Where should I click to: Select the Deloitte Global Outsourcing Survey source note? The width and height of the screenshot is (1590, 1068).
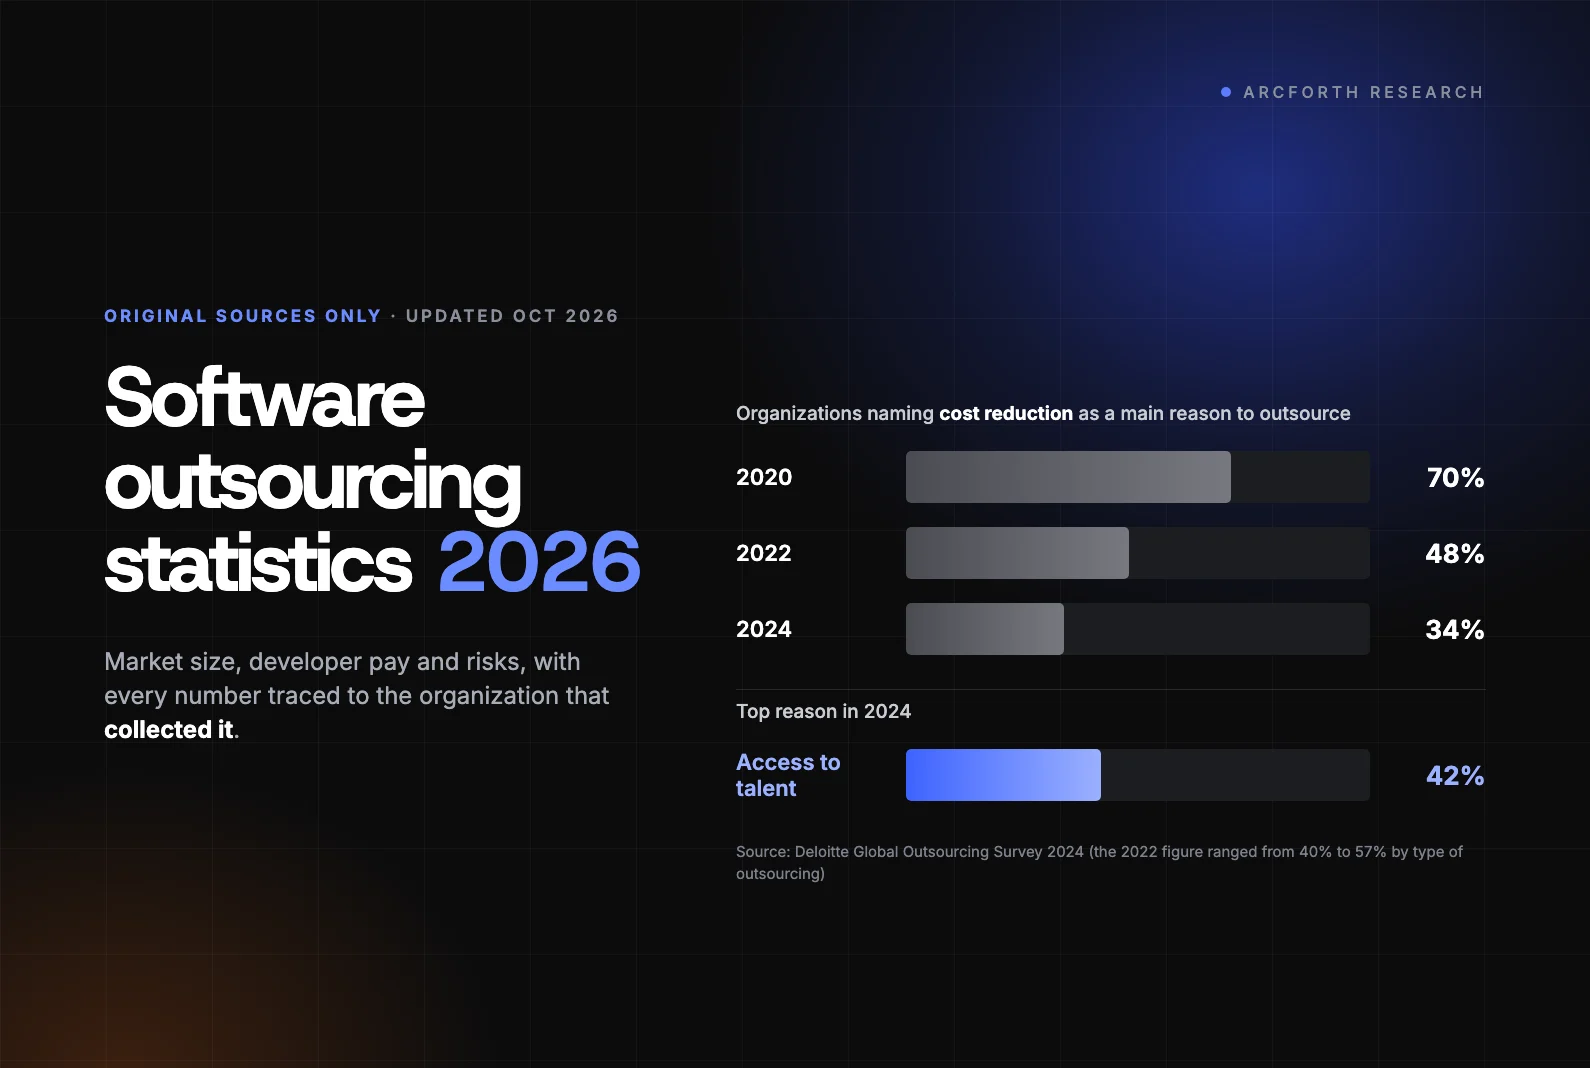point(1099,862)
